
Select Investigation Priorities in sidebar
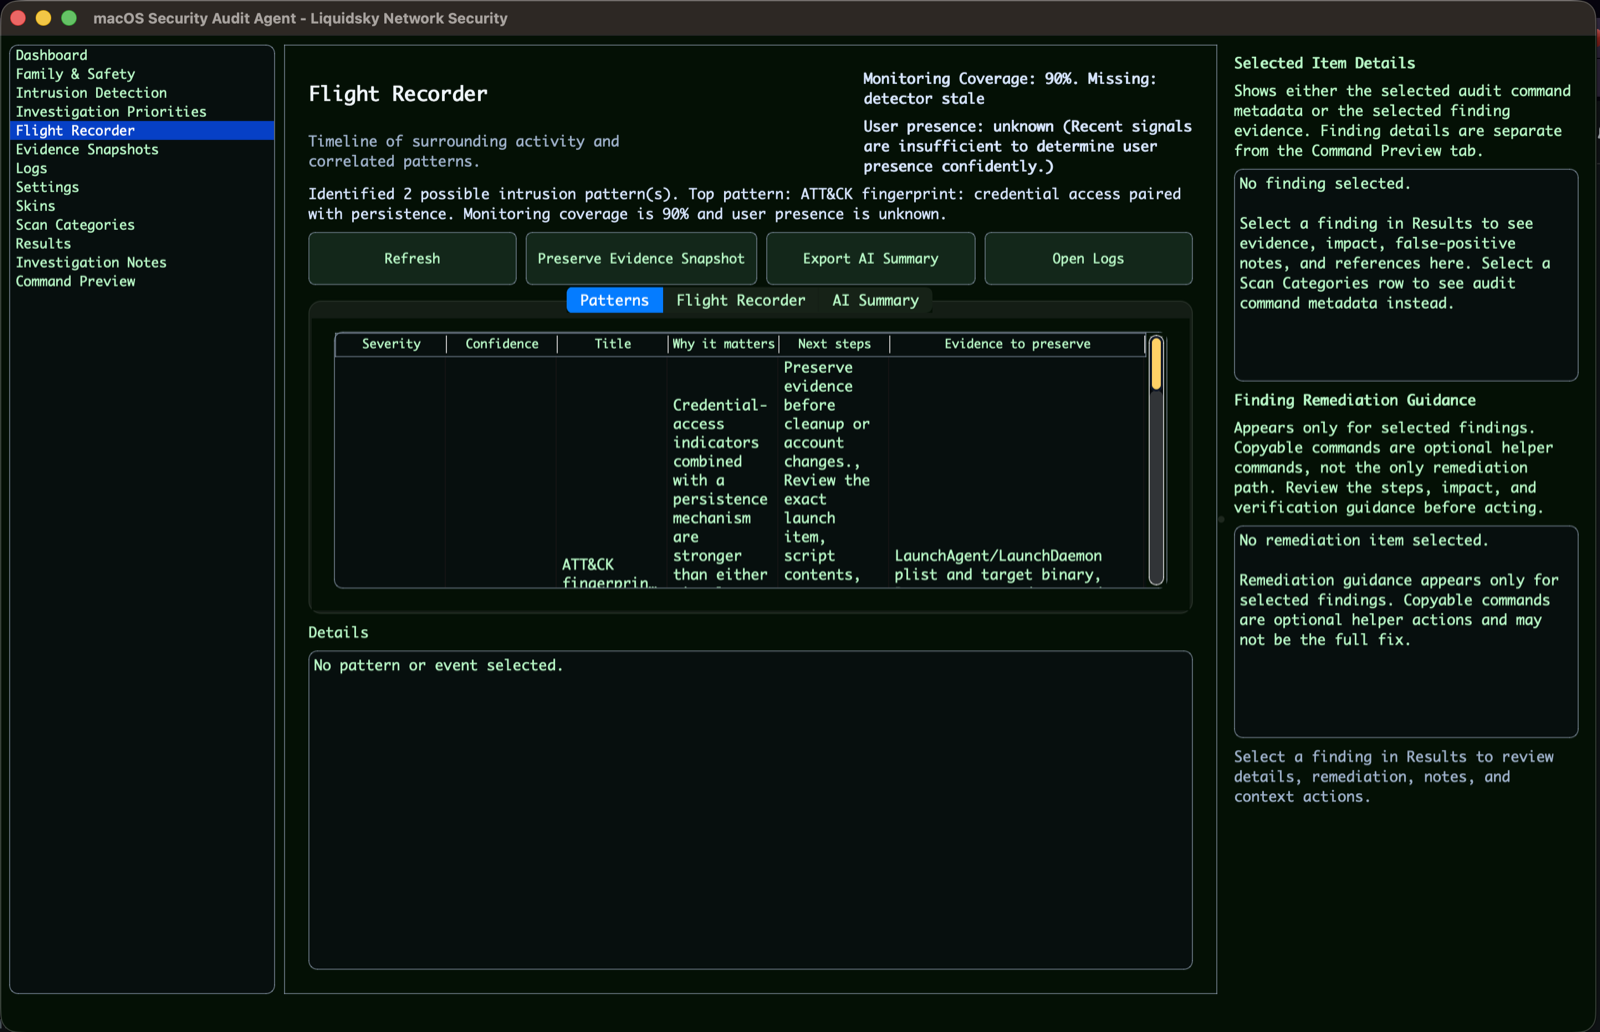point(142,112)
